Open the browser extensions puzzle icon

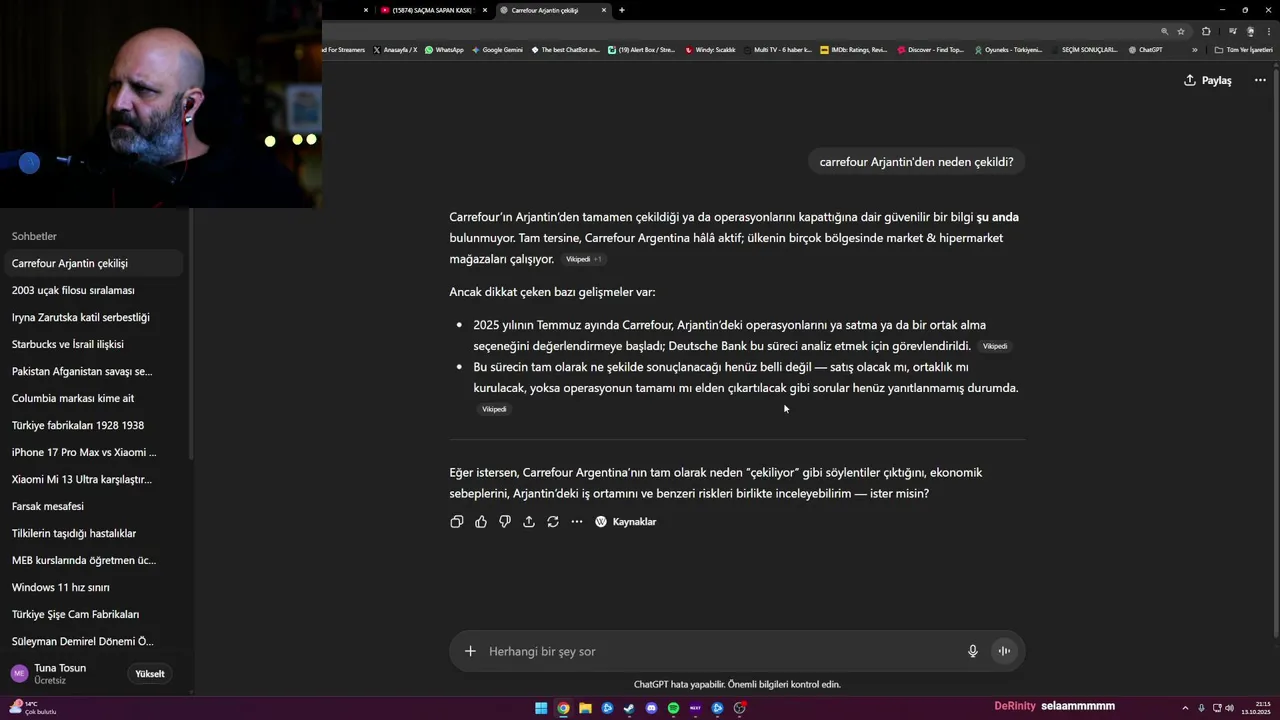coord(1206,31)
